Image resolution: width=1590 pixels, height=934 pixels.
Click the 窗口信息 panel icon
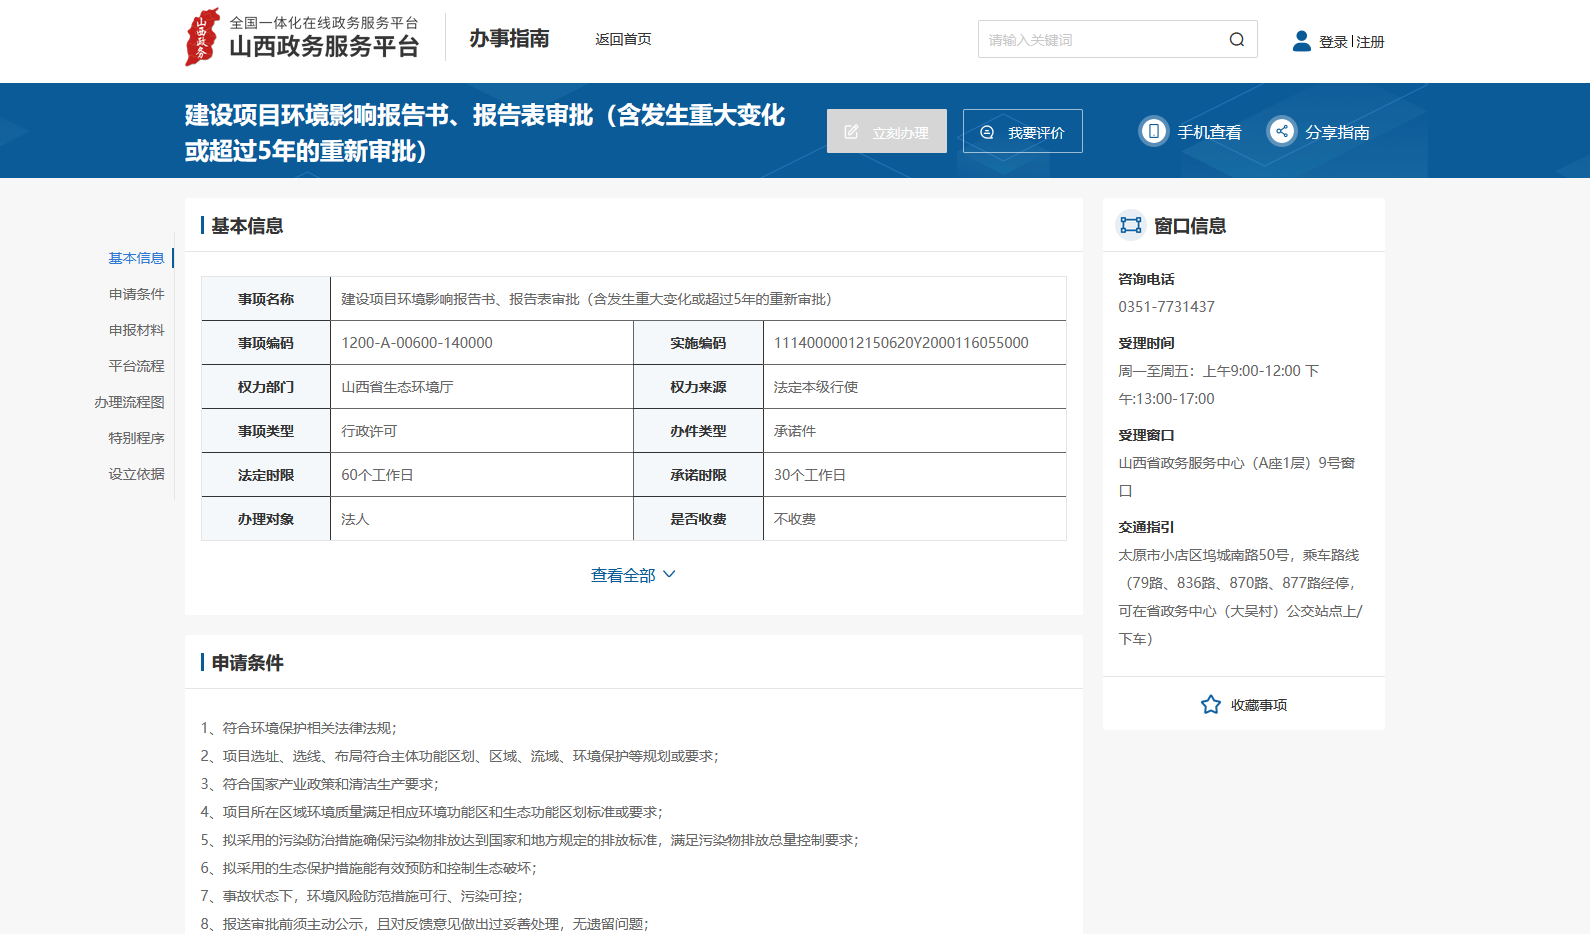pyautogui.click(x=1131, y=225)
